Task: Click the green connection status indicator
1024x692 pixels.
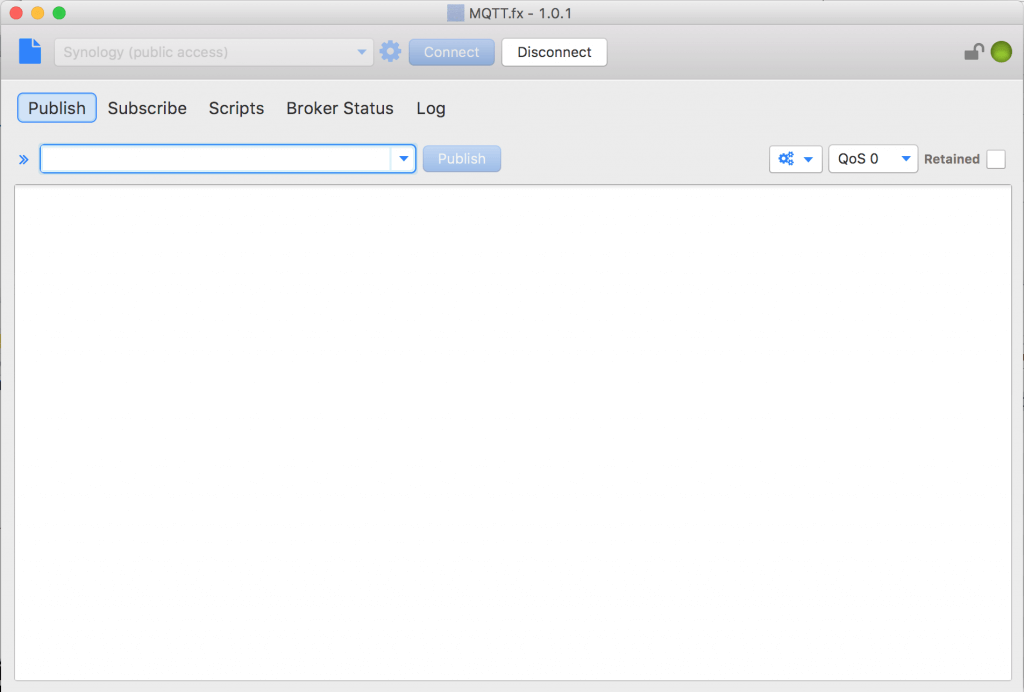Action: tap(1001, 52)
